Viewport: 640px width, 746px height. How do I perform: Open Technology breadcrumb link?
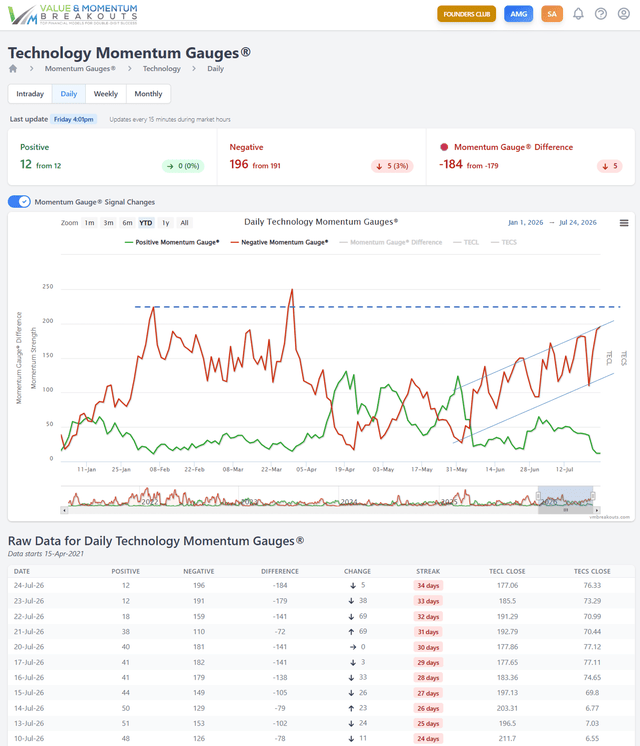pyautogui.click(x=162, y=69)
